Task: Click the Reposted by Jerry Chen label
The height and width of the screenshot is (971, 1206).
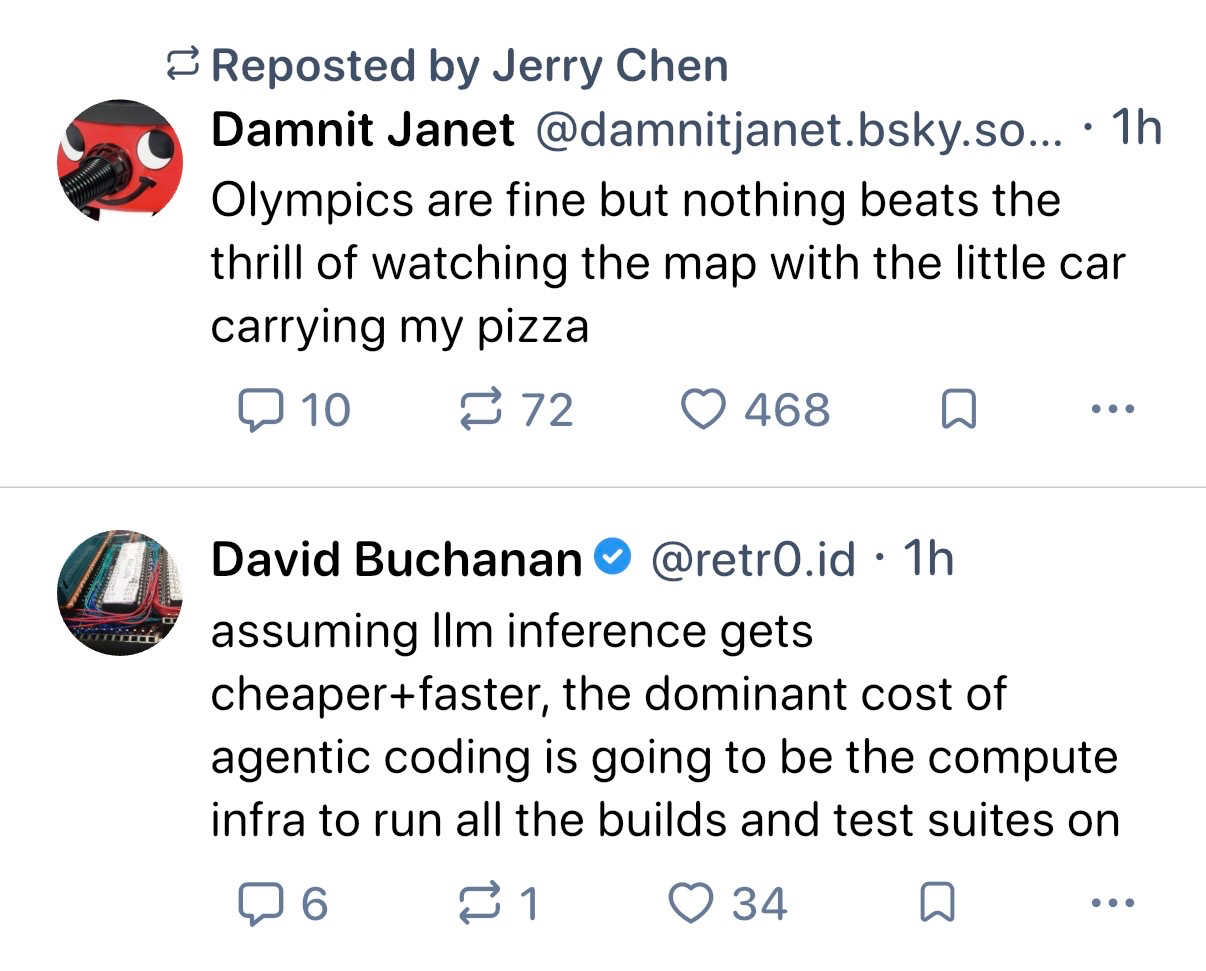Action: (469, 66)
